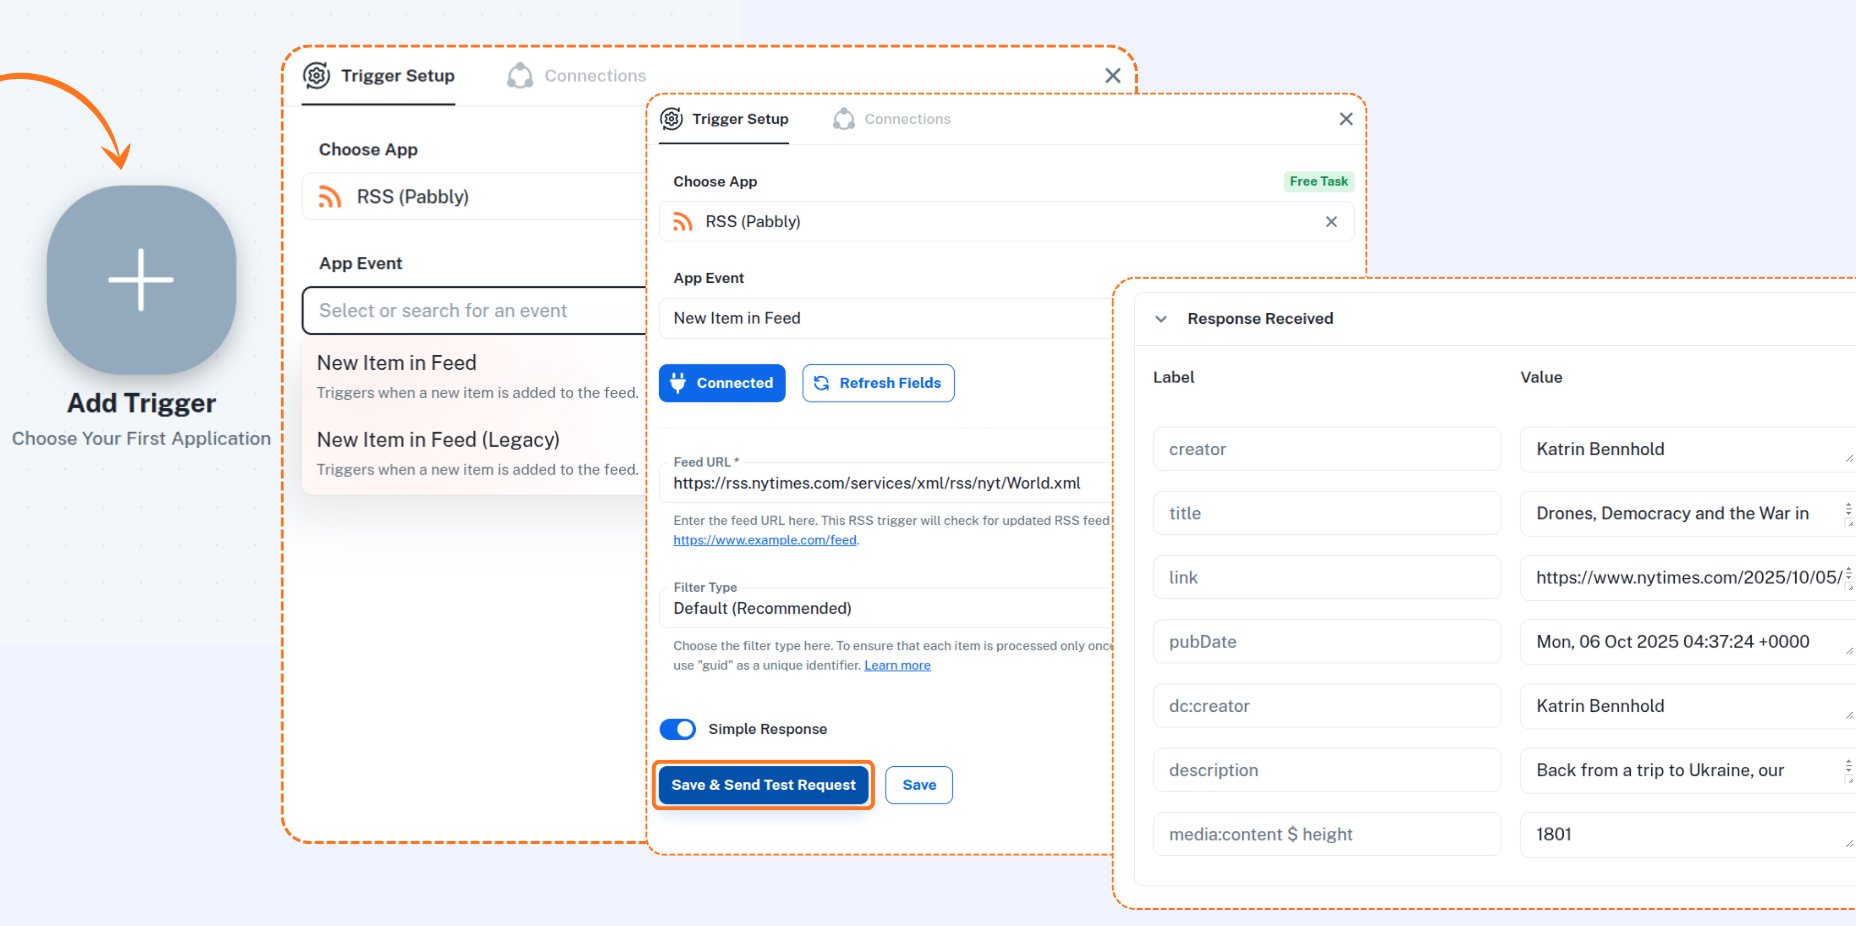
Task: Clear the selected RSS (Pabbly) app
Action: click(x=1331, y=222)
